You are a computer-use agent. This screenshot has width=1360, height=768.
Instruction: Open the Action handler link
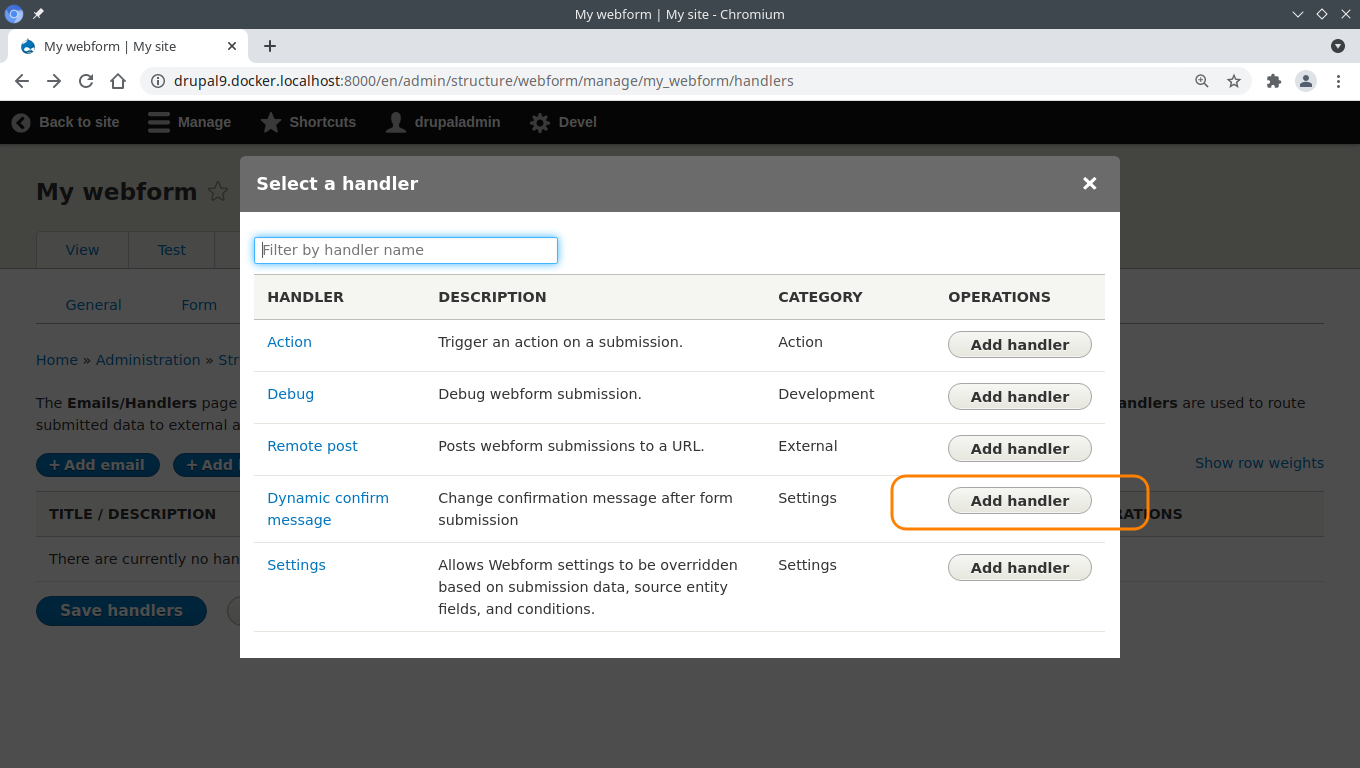289,342
